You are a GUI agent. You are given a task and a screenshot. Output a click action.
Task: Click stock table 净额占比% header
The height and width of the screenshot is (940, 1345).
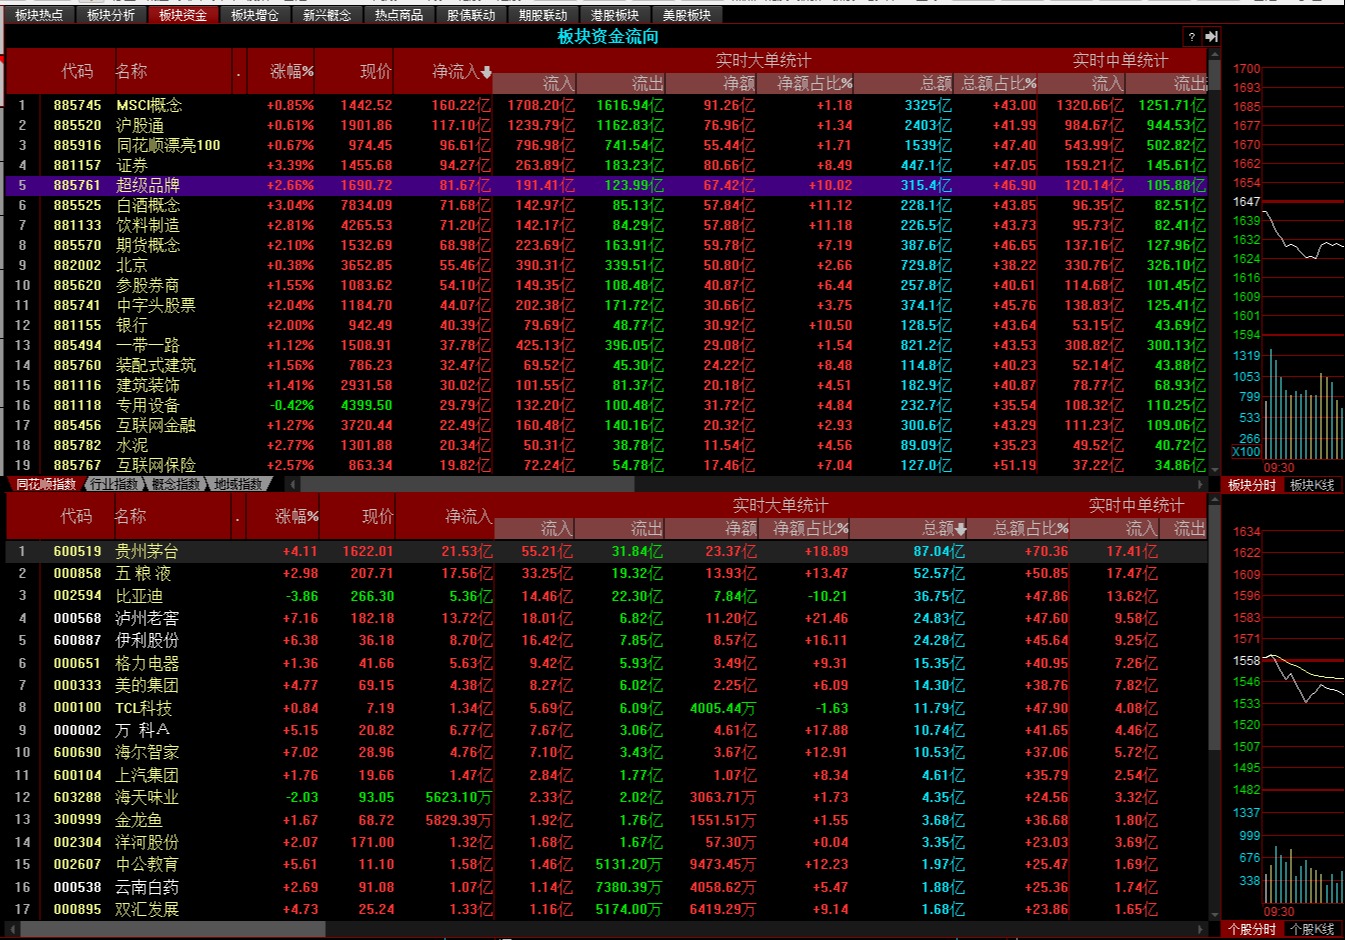[811, 528]
